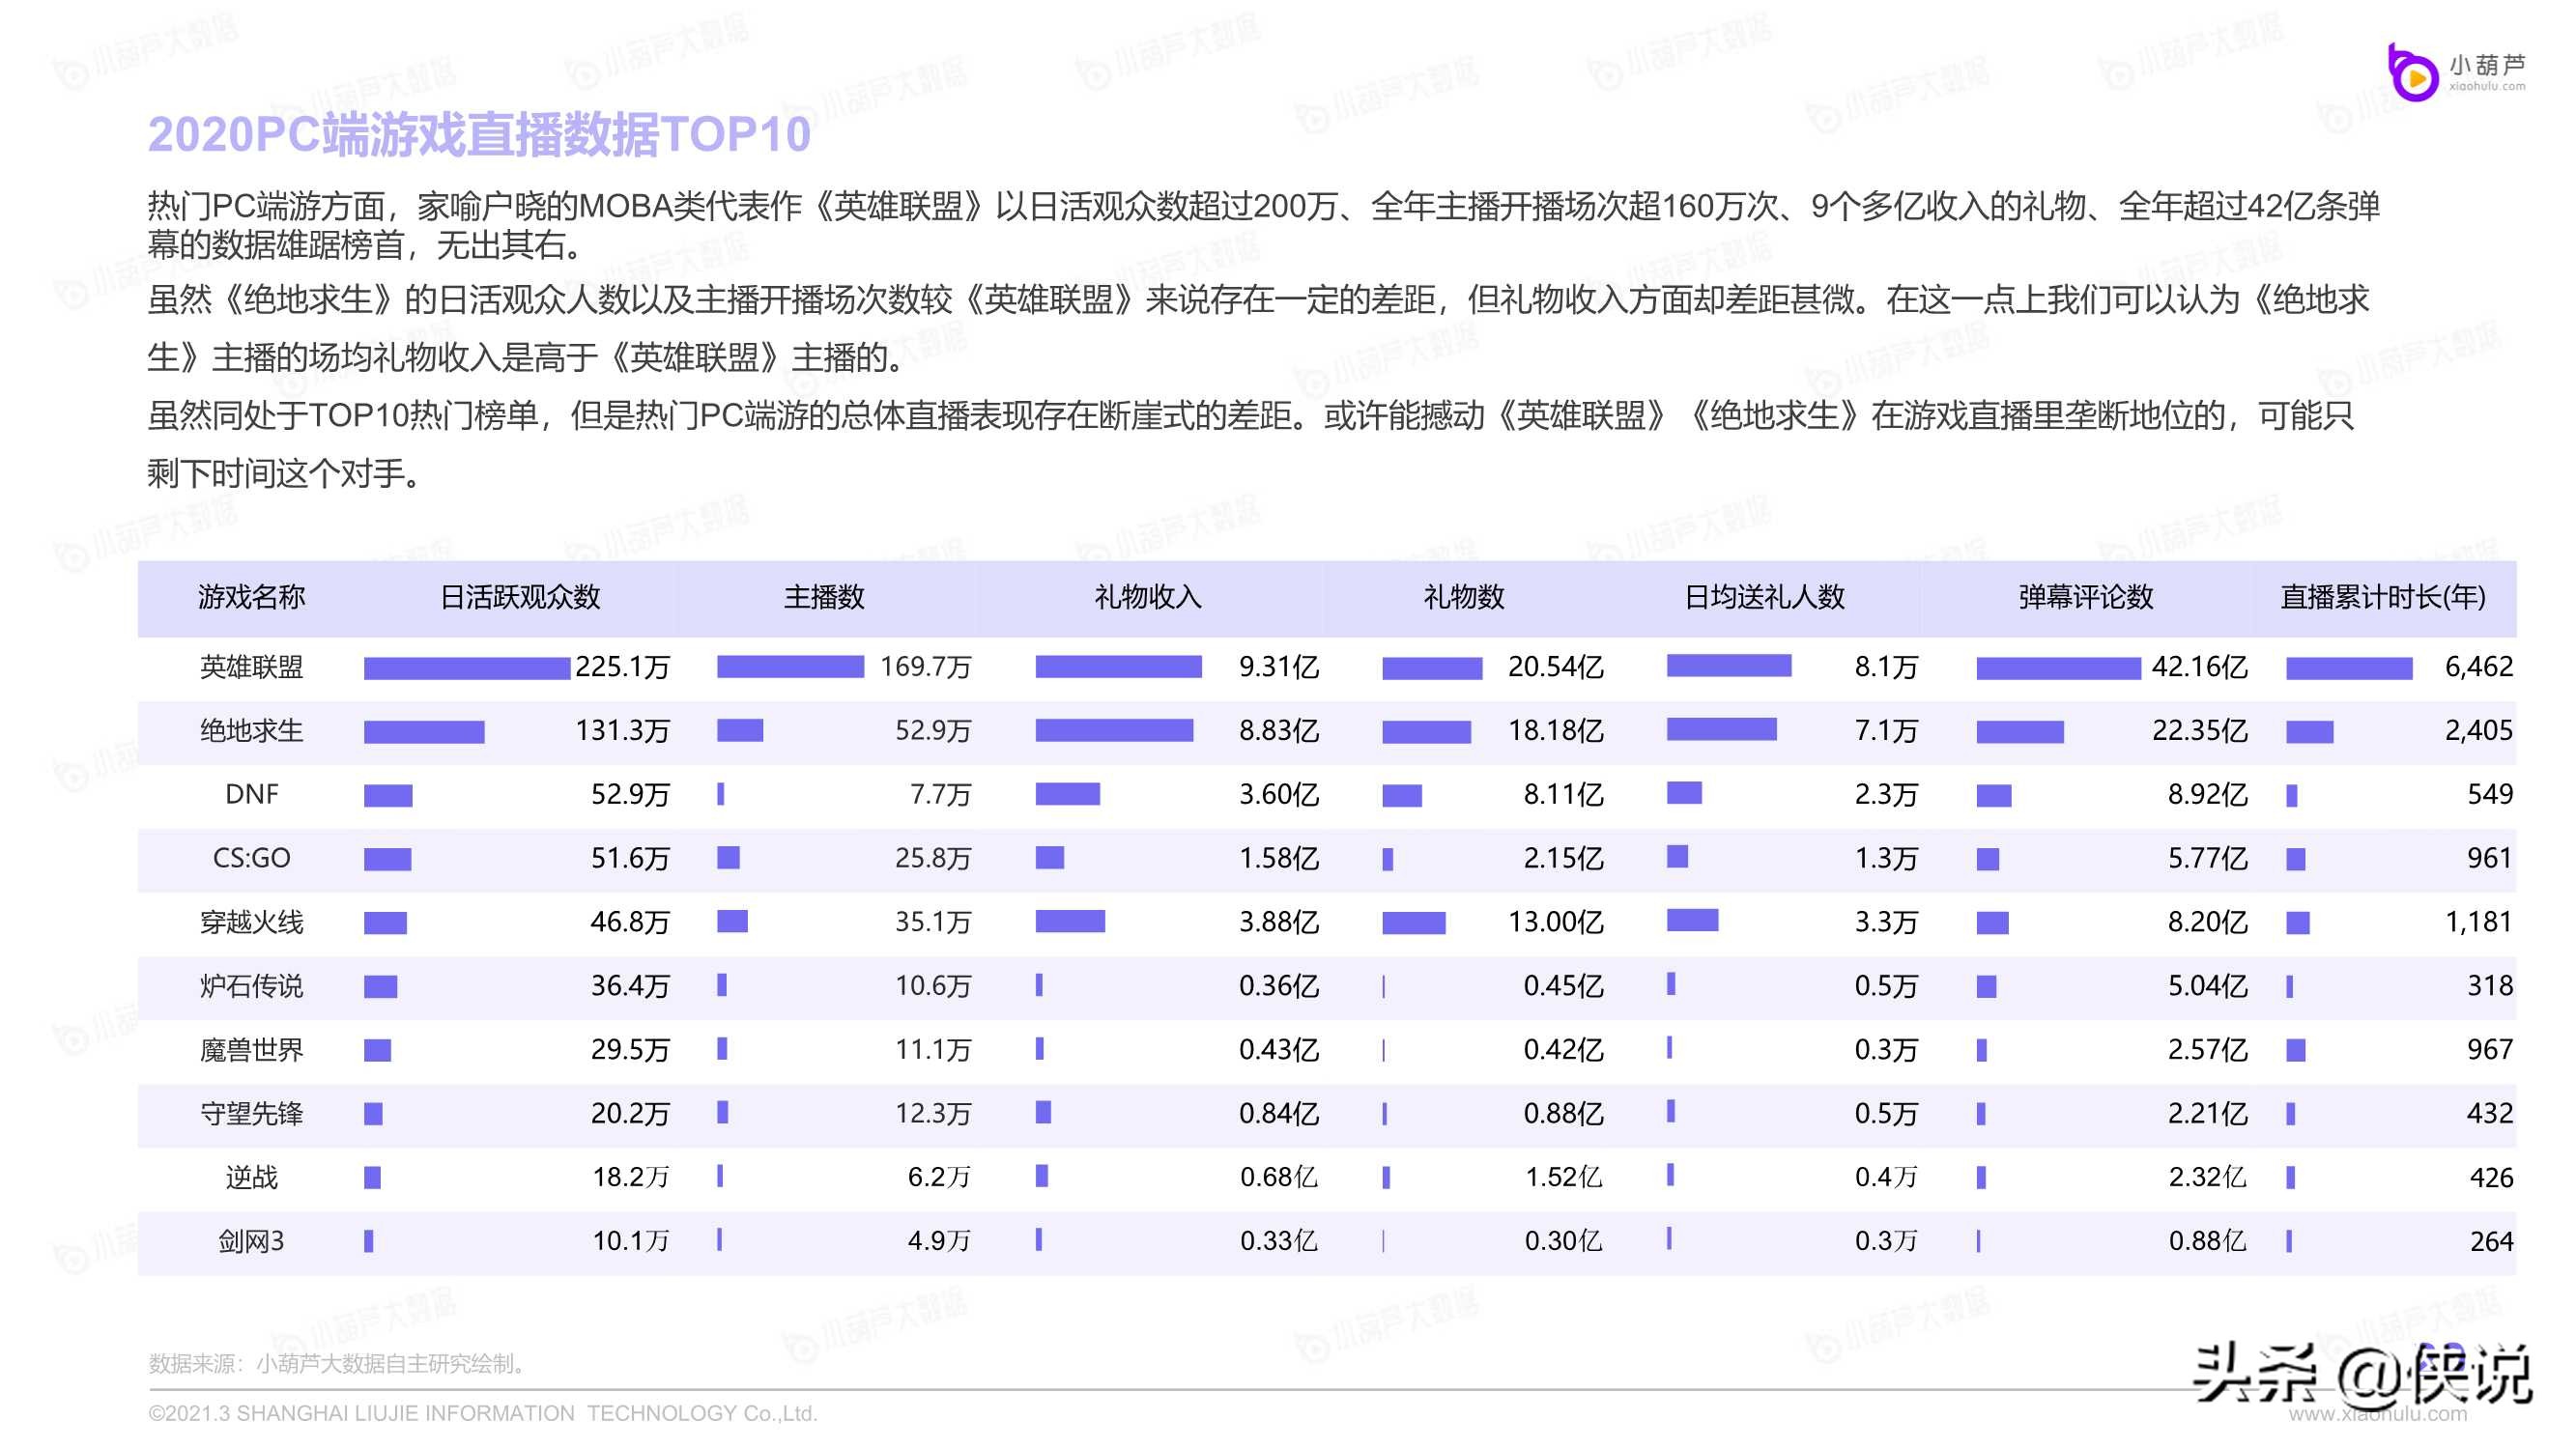Image resolution: width=2576 pixels, height=1449 pixels.
Task: Click the 131.3万 viewer value
Action: point(622,731)
